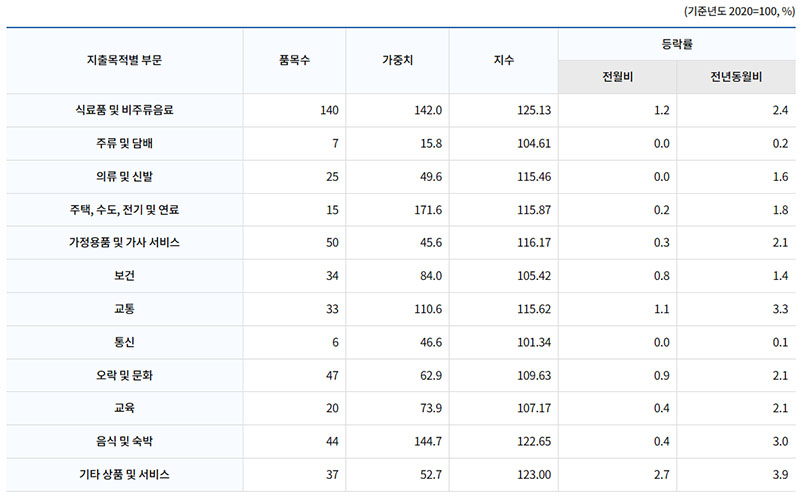Click index value 122.65
This screenshot has height=500, width=800.
534,441
